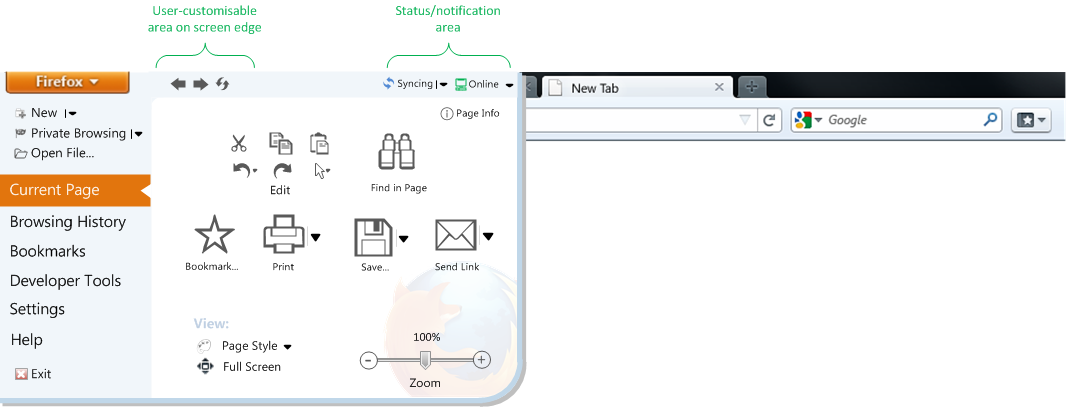
Task: Click the Select cursor icon in Edit group
Action: point(320,171)
